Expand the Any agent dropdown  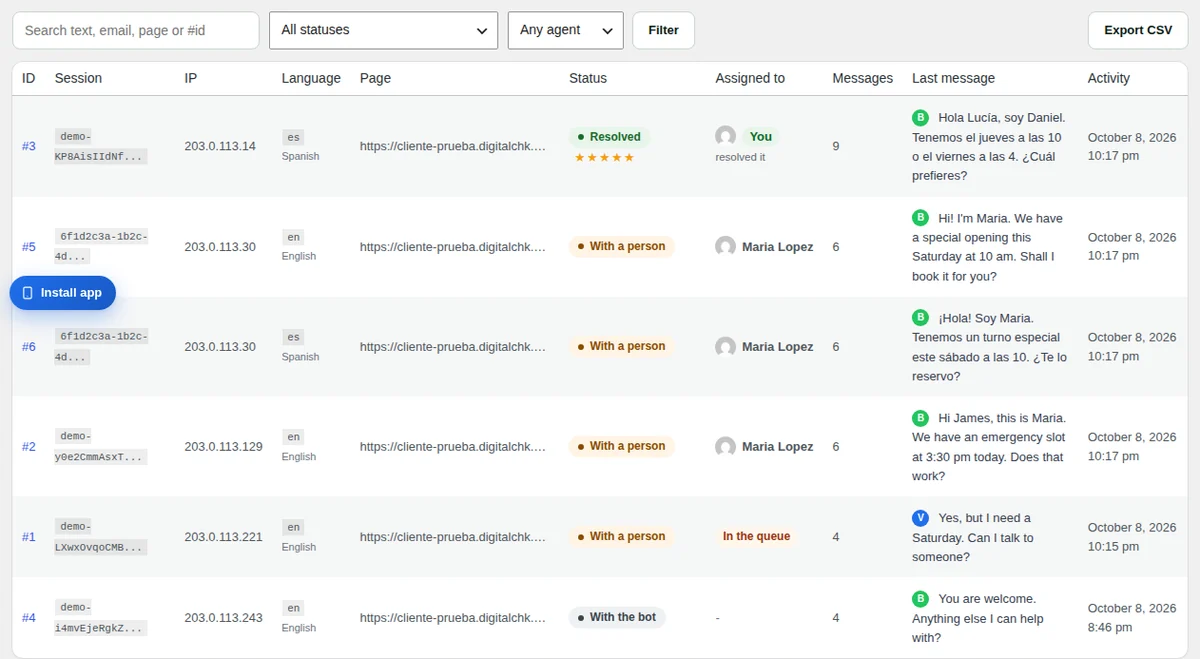click(x=566, y=30)
